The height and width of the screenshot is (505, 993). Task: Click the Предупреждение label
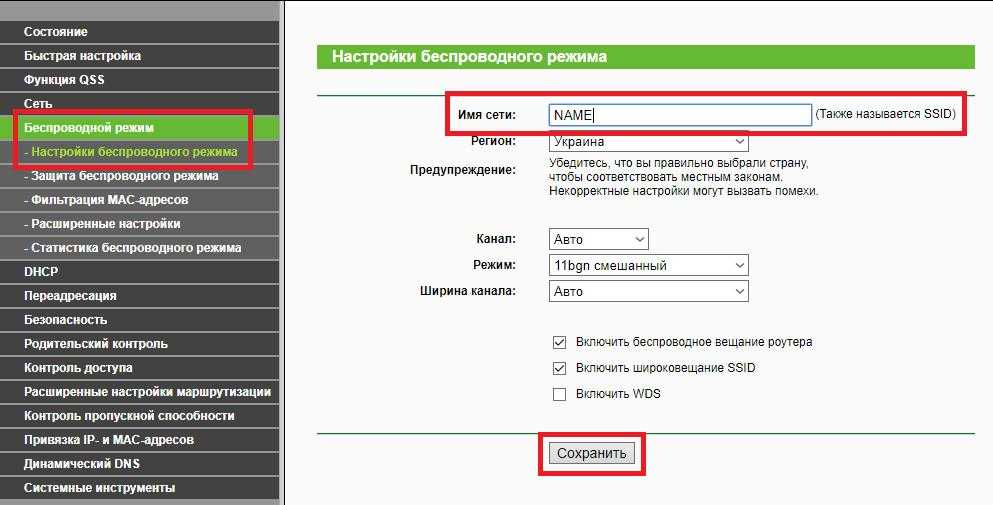tap(463, 170)
